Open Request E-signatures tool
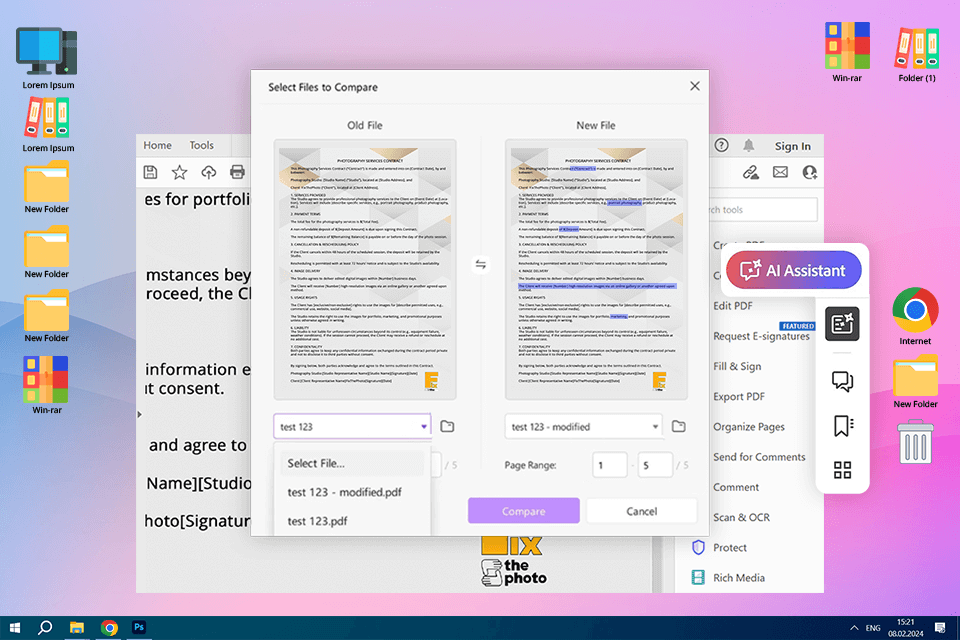 (761, 336)
